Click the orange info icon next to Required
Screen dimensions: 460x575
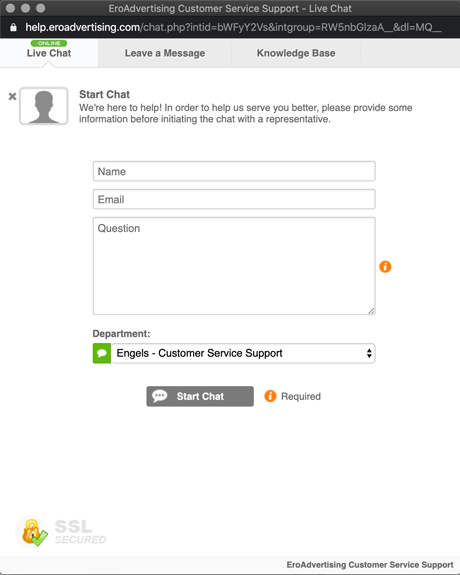[270, 396]
